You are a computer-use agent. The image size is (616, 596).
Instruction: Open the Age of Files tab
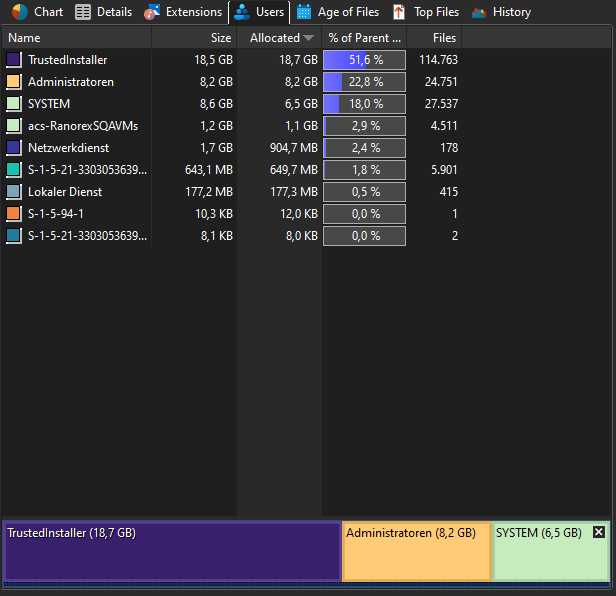click(x=348, y=12)
